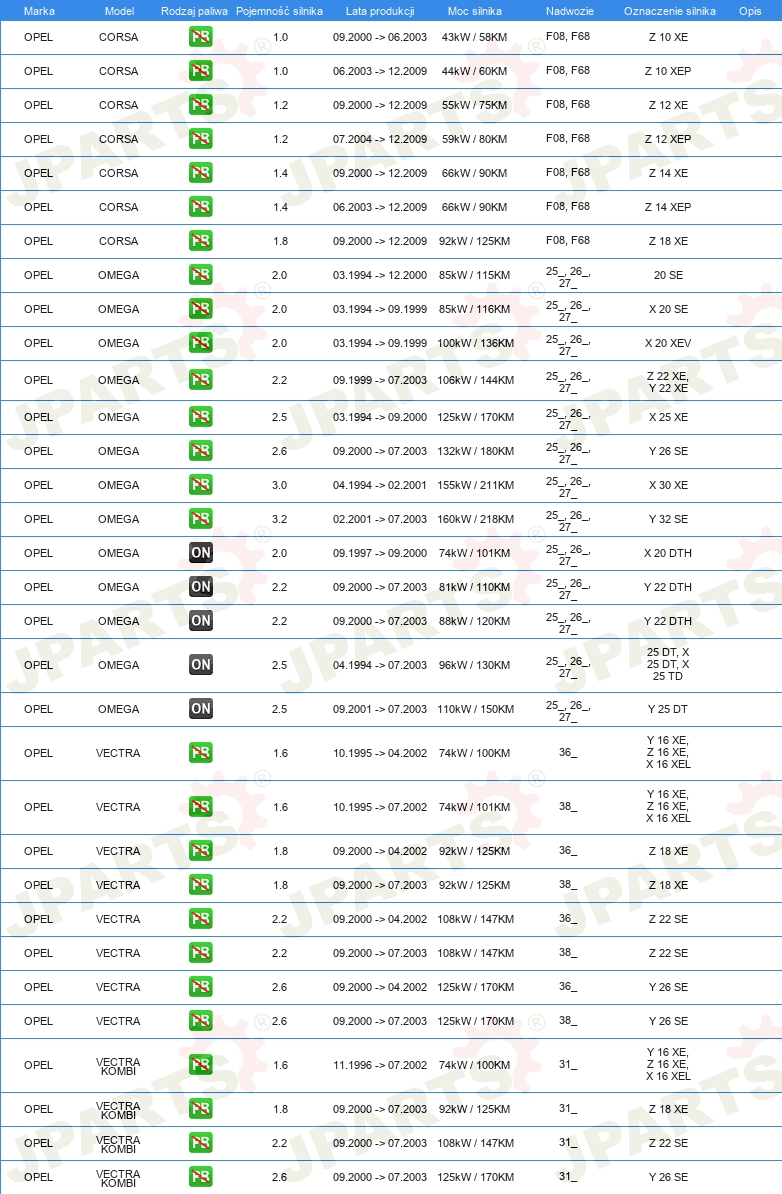Click the Z 22 XE, Y 22 XE engine code cell
Viewport: 782px width, 1194px height.
coord(669,382)
